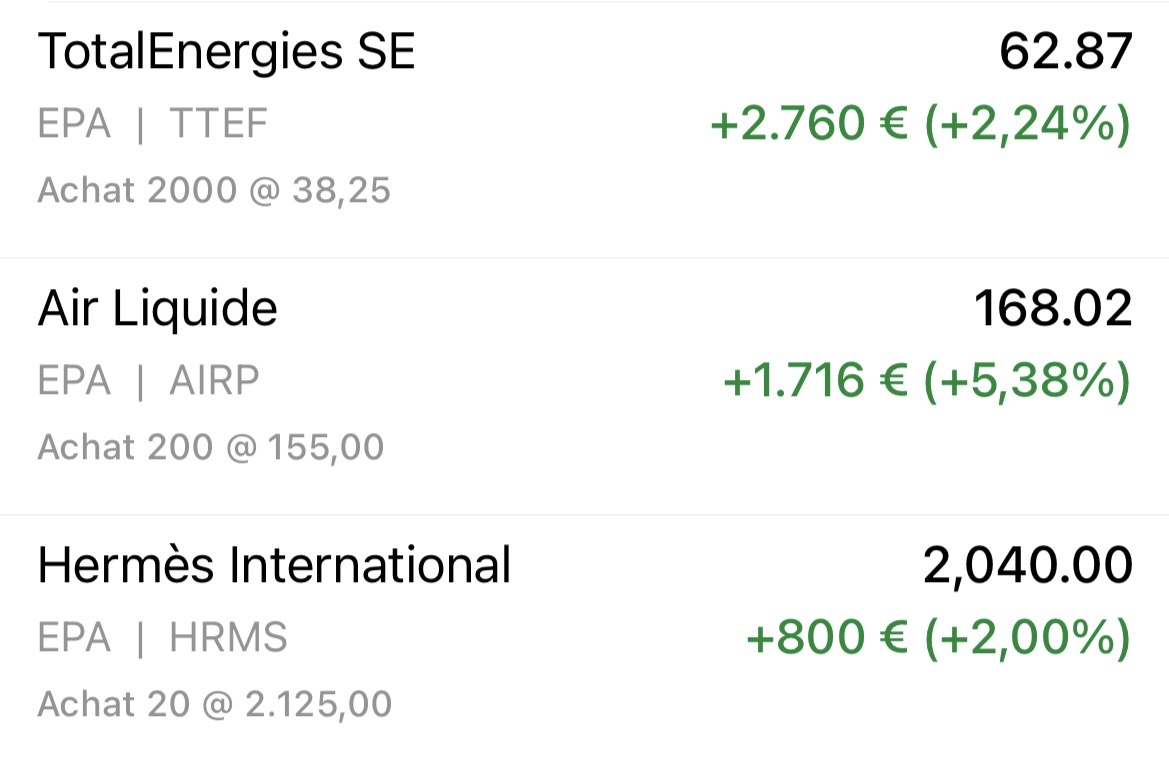Tap the Hermès price 2,040.00
The image size is (1169, 769).
(x=1027, y=566)
